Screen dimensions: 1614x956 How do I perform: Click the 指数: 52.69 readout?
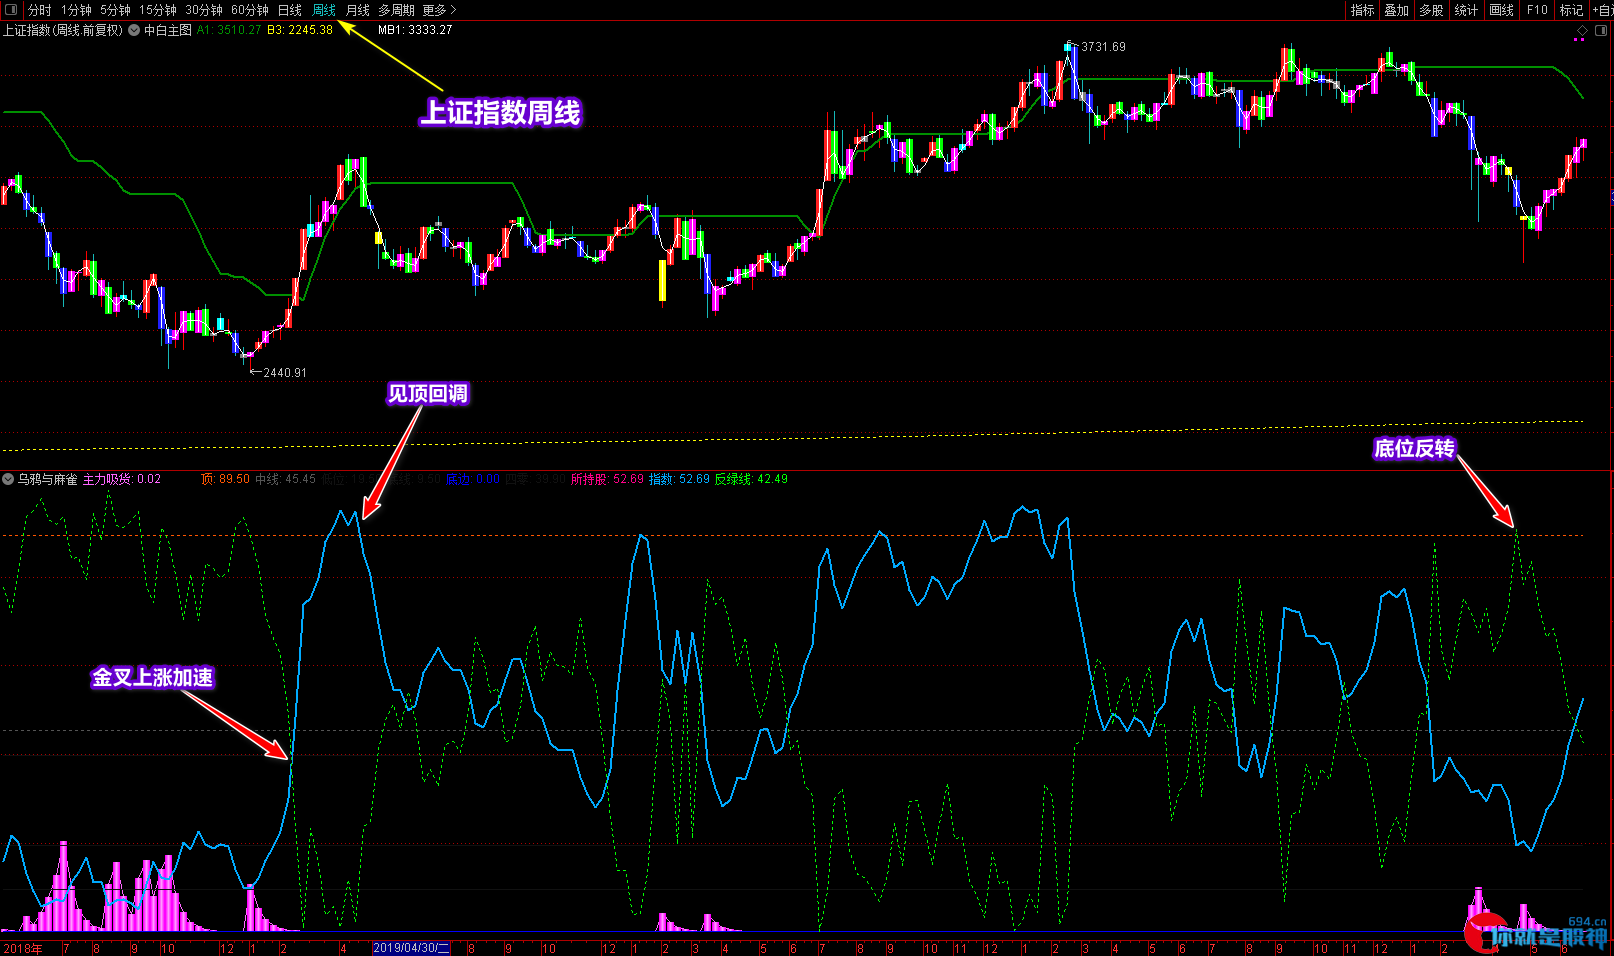(679, 479)
